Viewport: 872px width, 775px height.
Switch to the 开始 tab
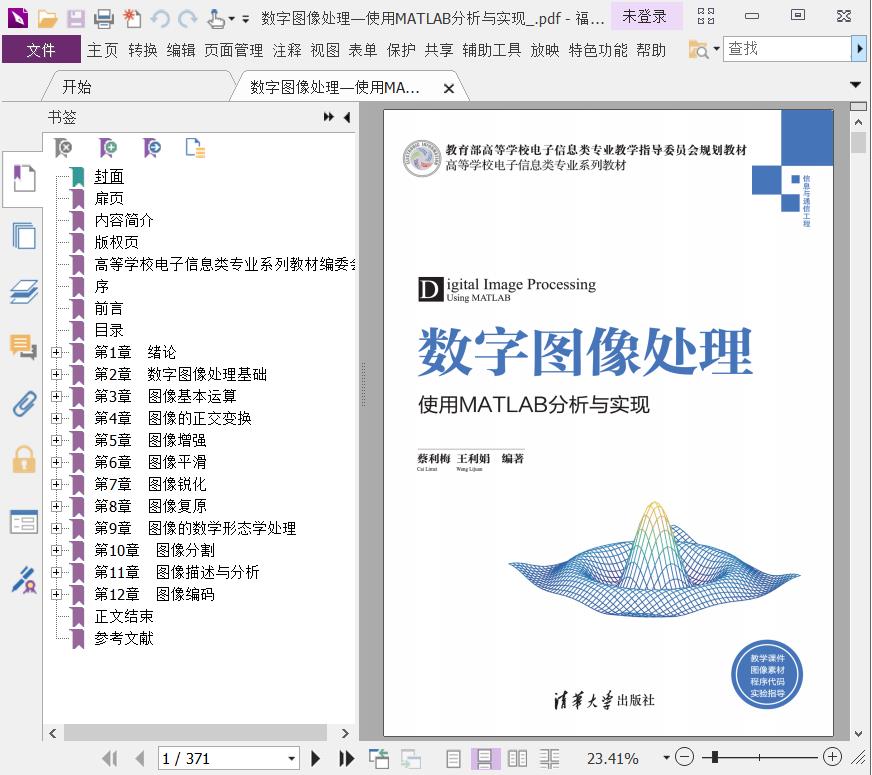77,87
